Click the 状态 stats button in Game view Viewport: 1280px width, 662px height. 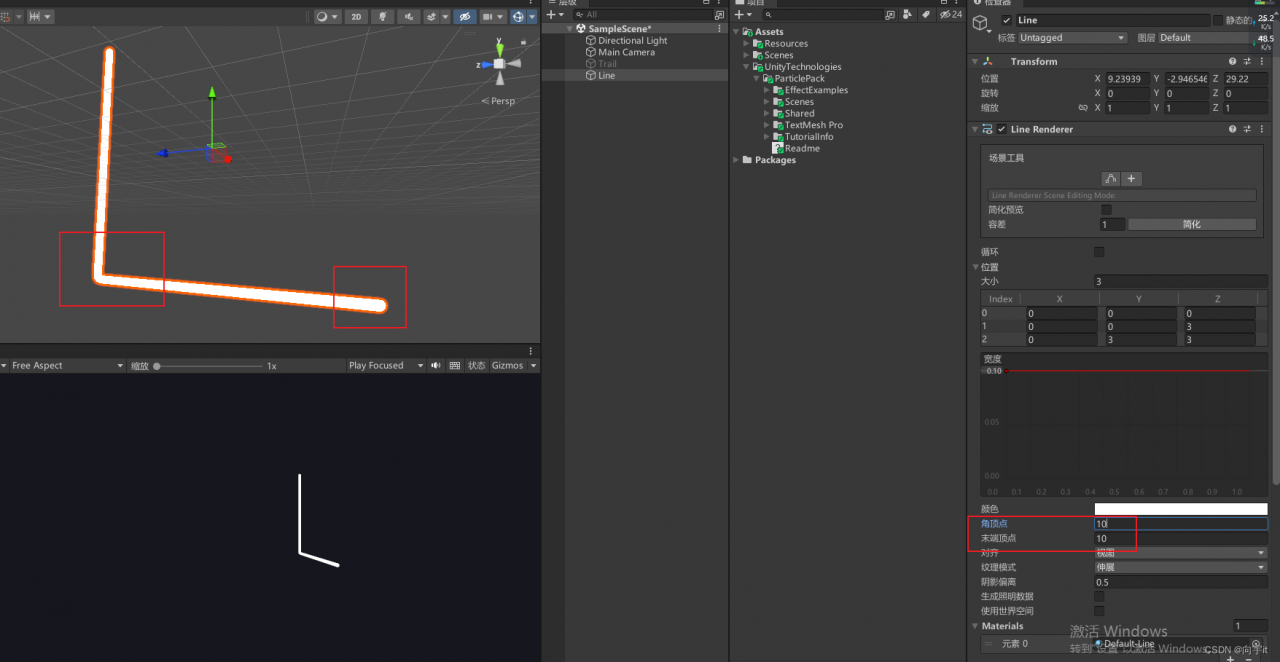pos(477,366)
